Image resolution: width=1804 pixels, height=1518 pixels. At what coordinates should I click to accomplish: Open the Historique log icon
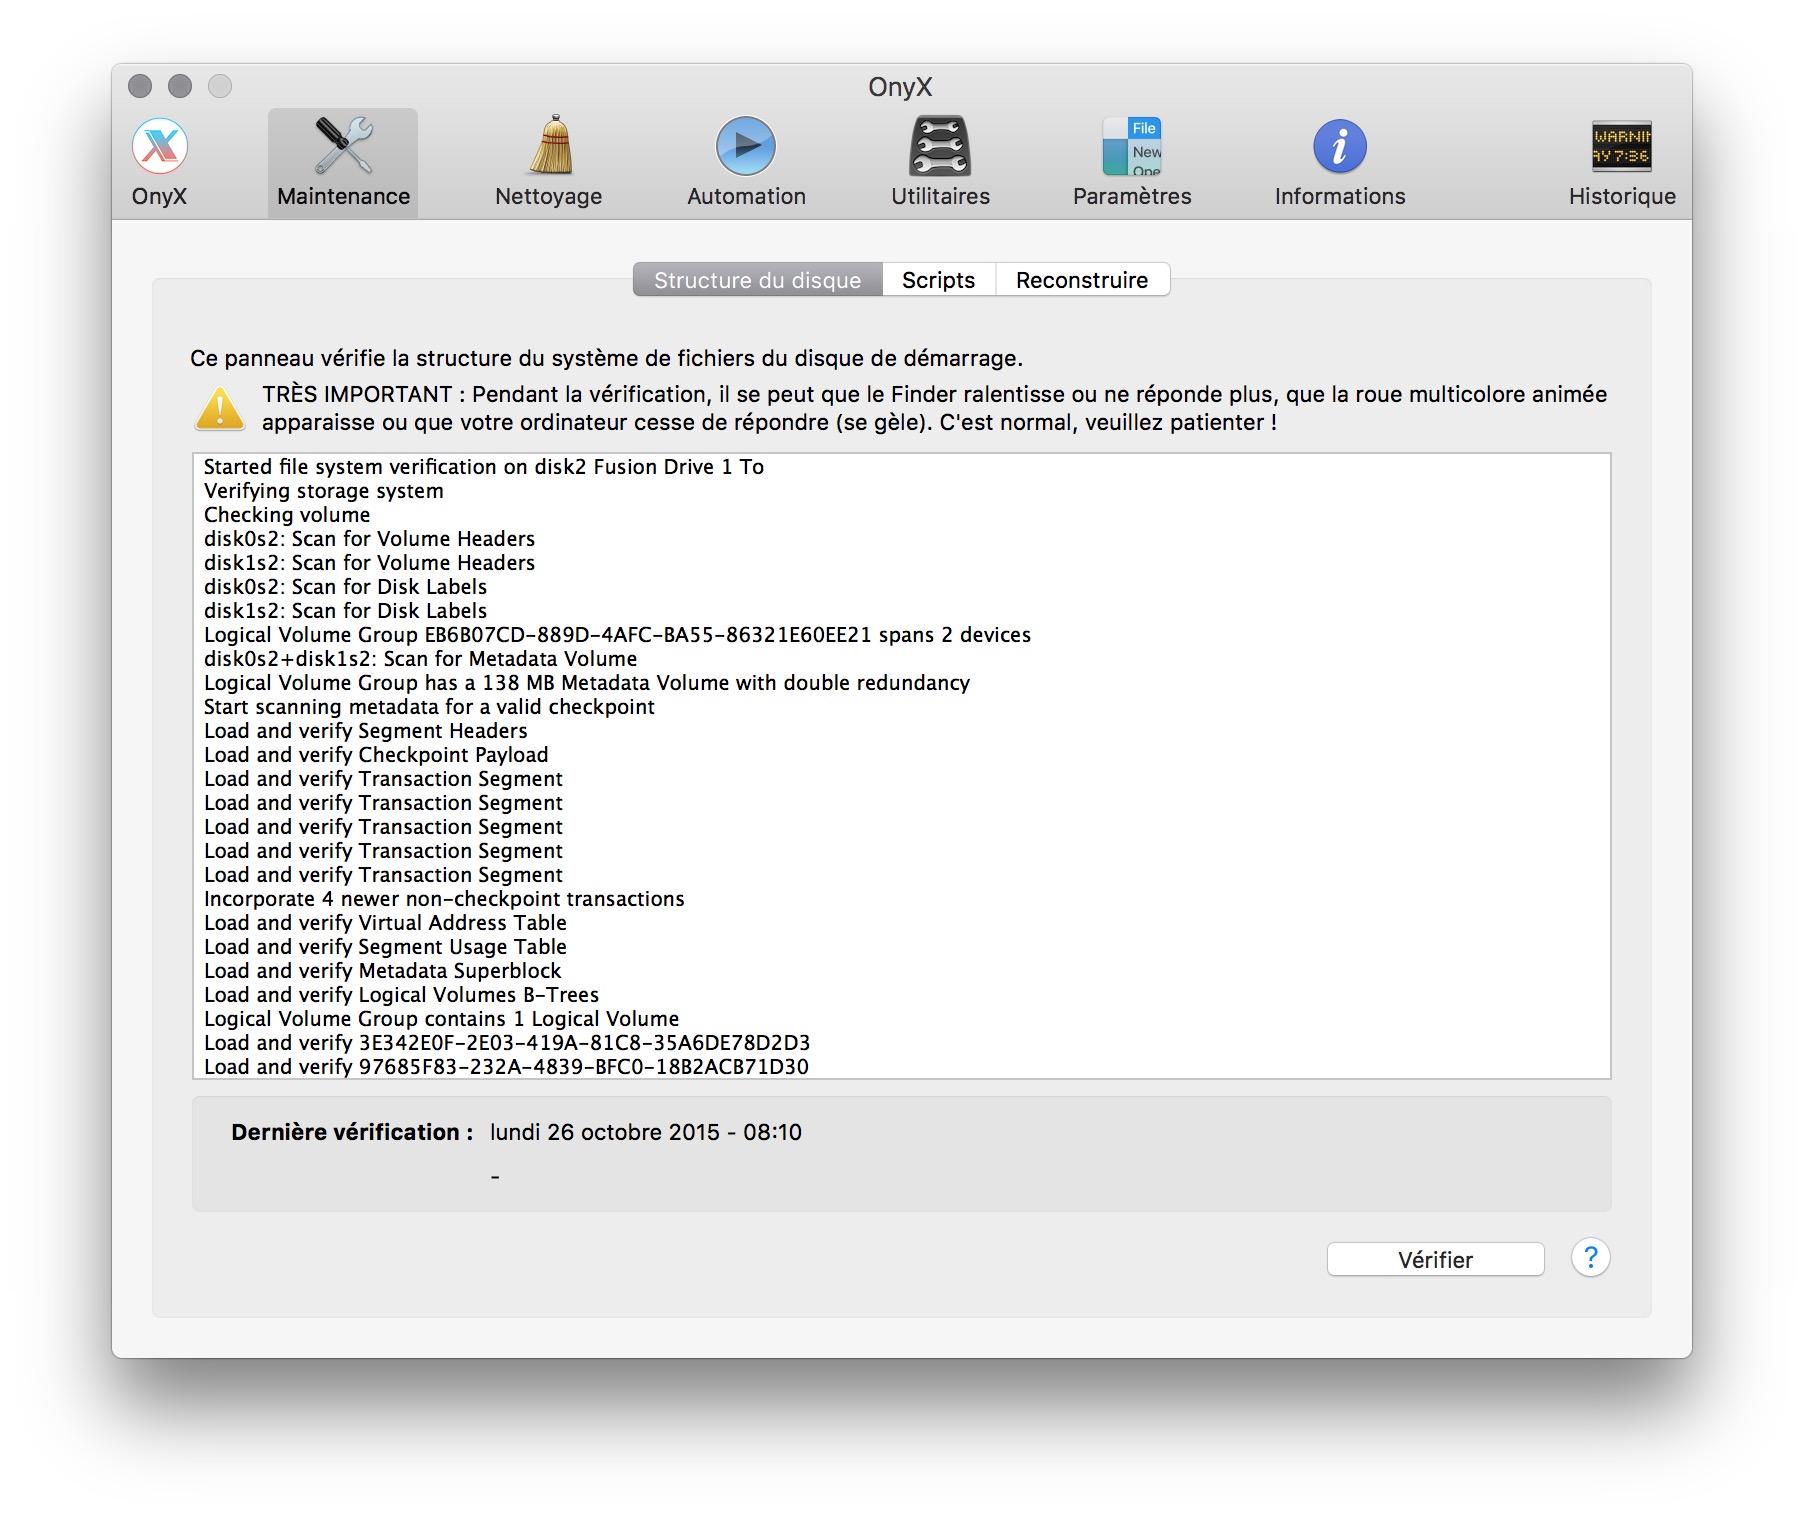pyautogui.click(x=1622, y=146)
